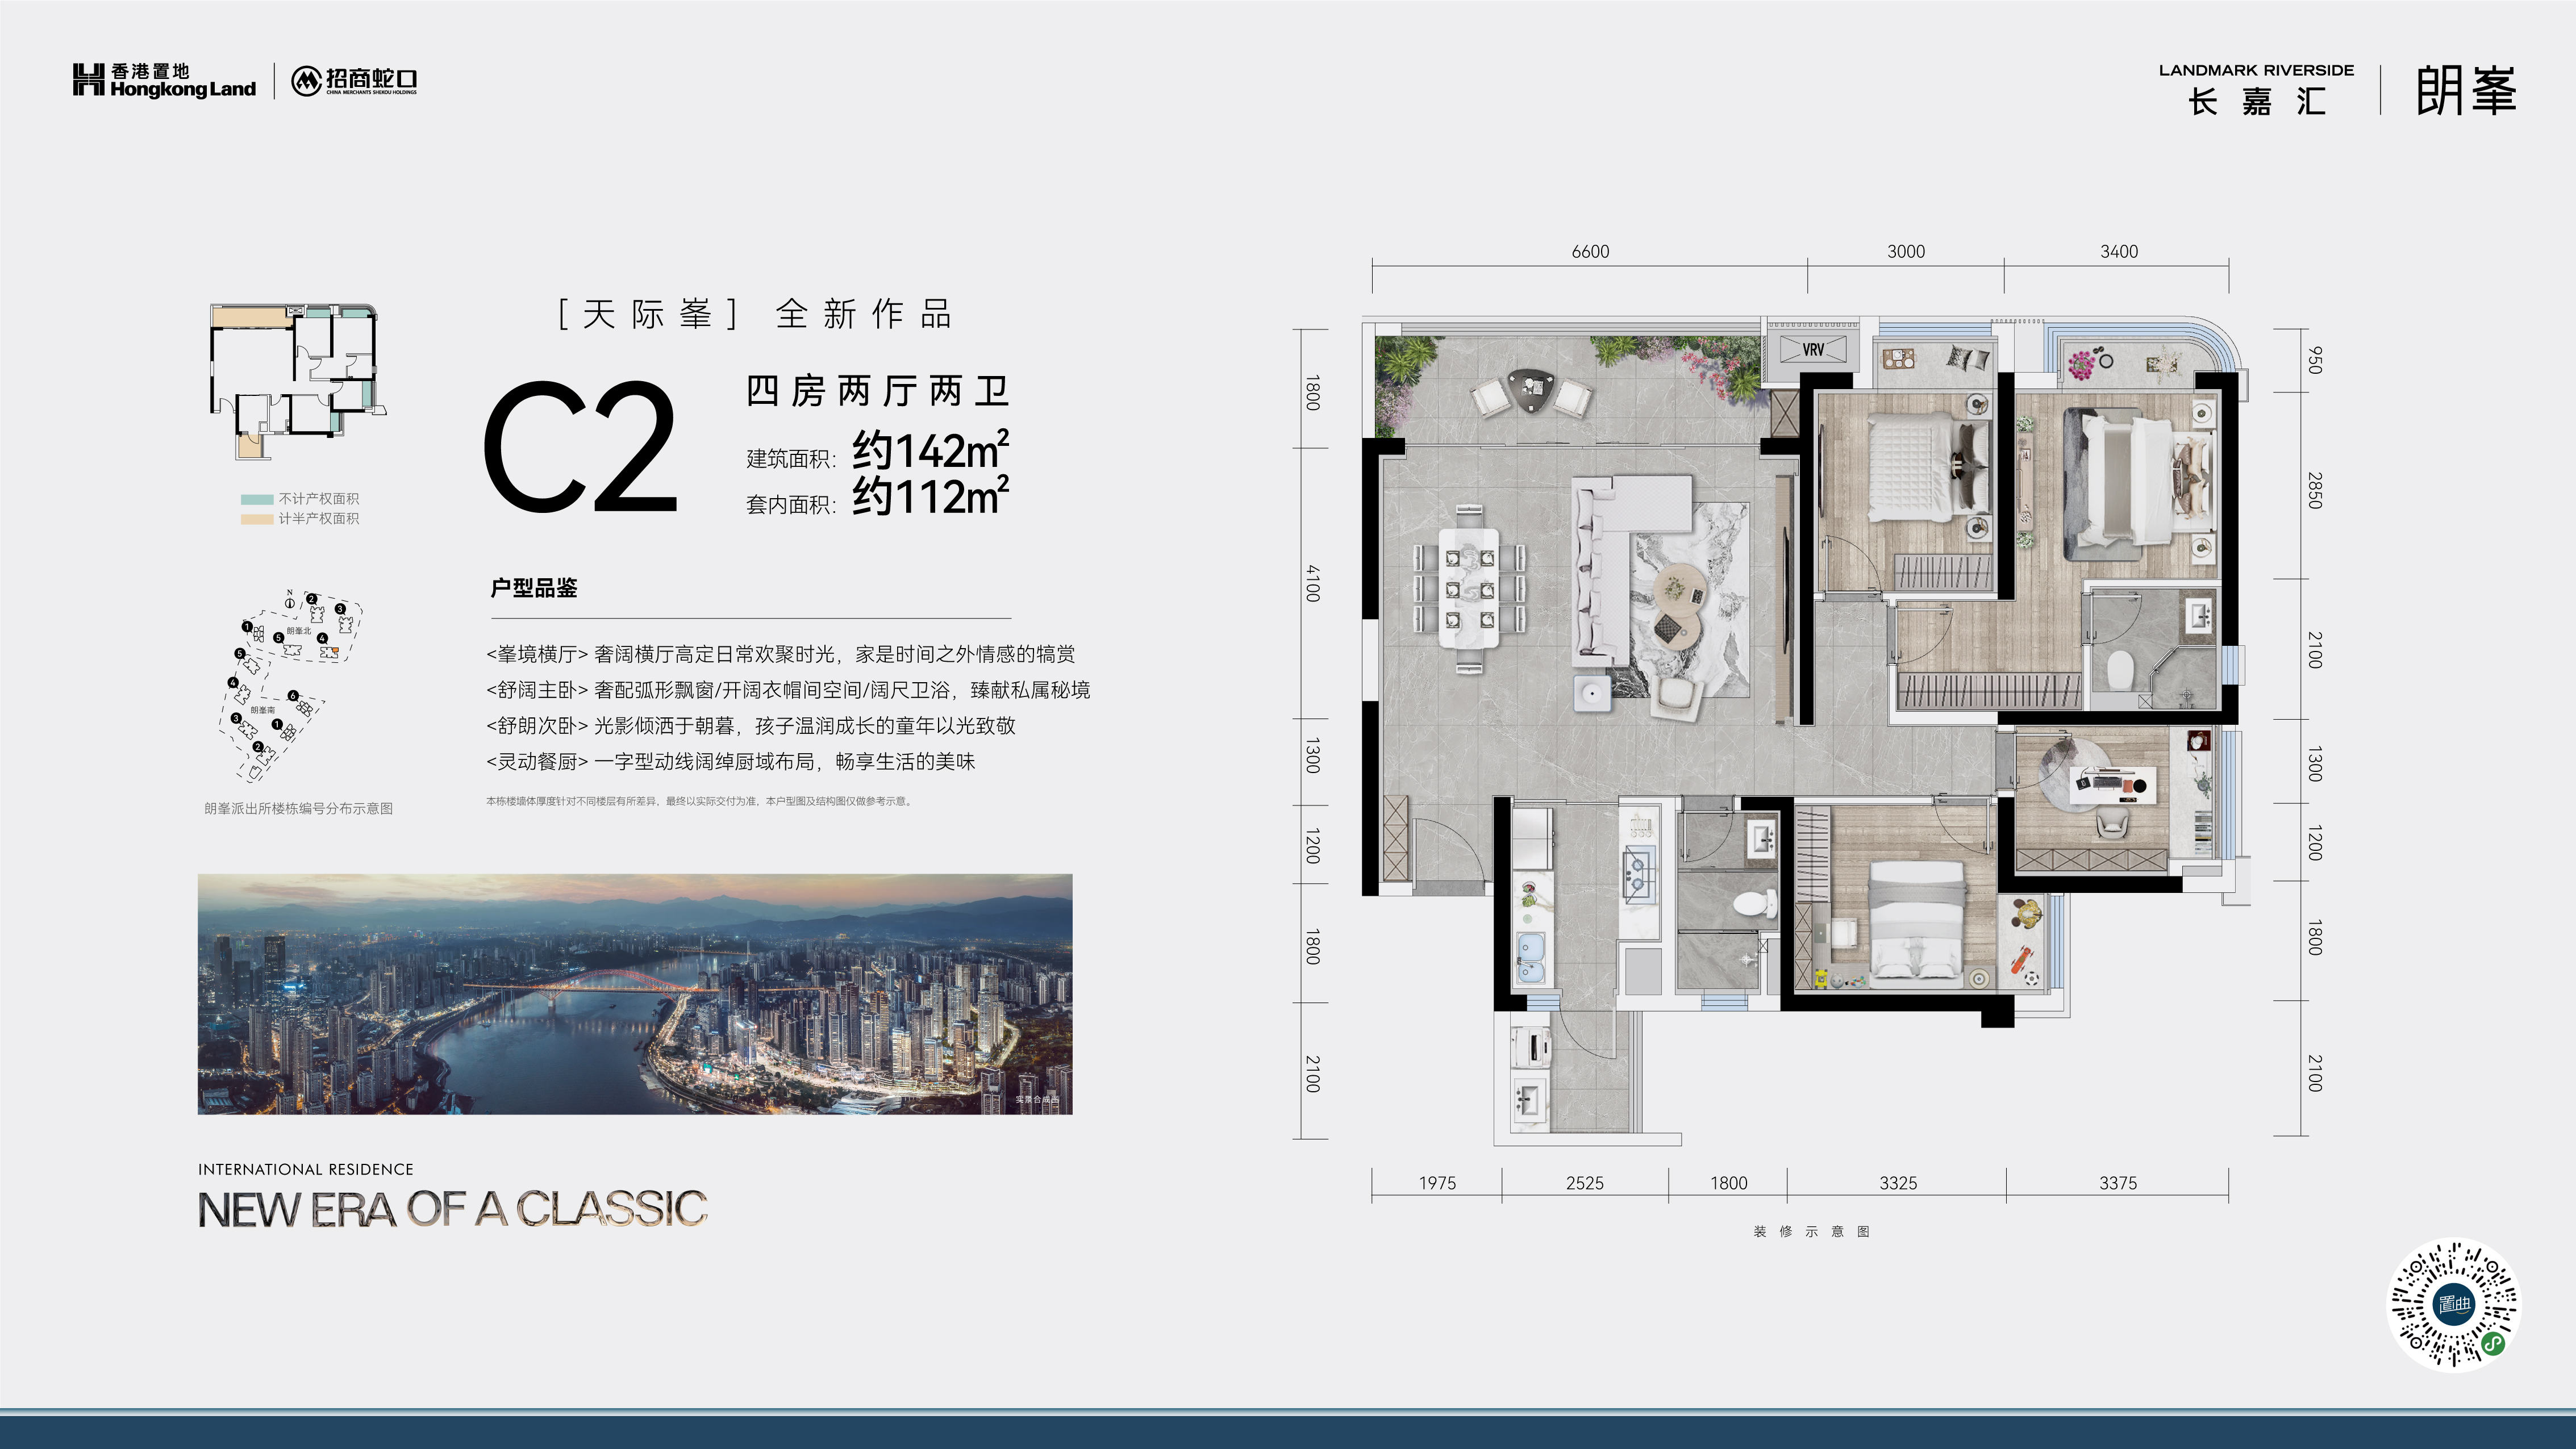Click the north compass on the site map
Viewport: 2576px width, 1449px height.
click(290, 601)
